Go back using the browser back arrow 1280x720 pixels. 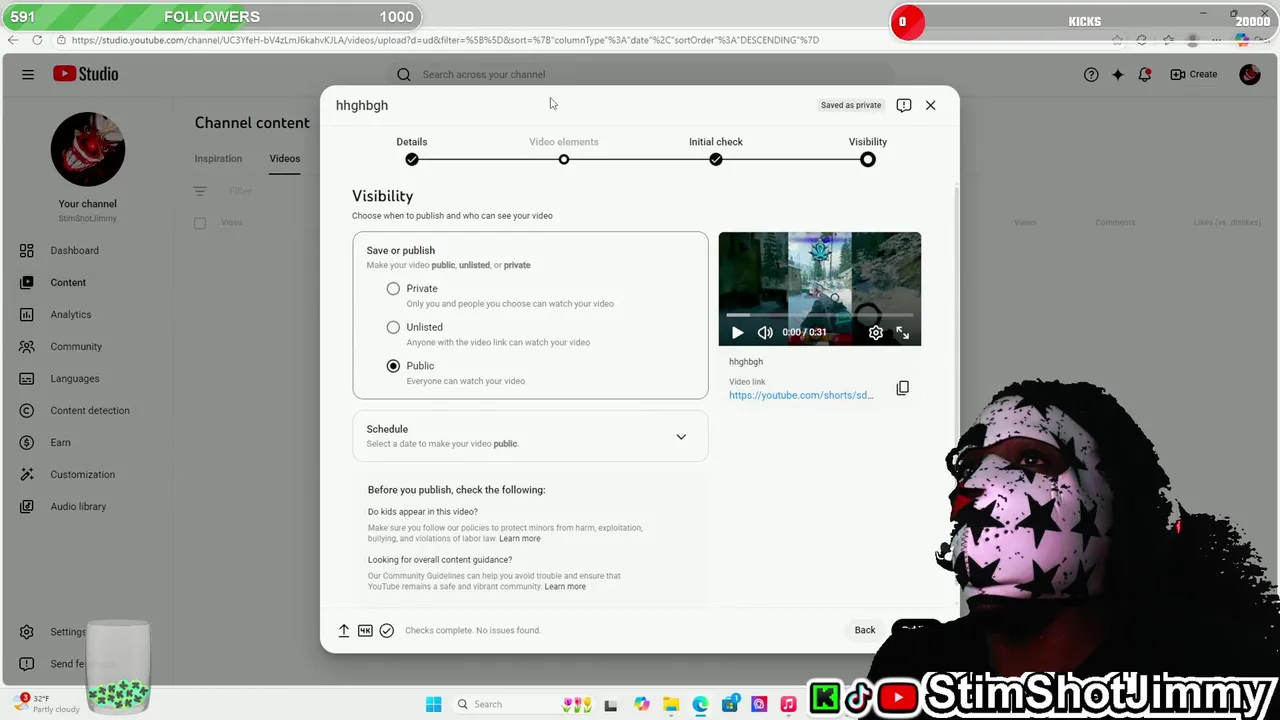(x=12, y=40)
